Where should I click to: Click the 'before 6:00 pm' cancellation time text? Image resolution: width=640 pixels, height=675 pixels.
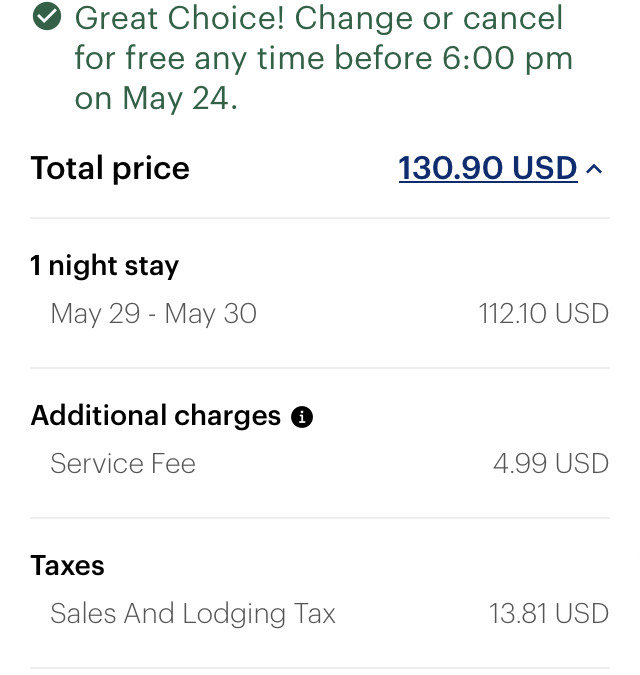click(x=454, y=58)
